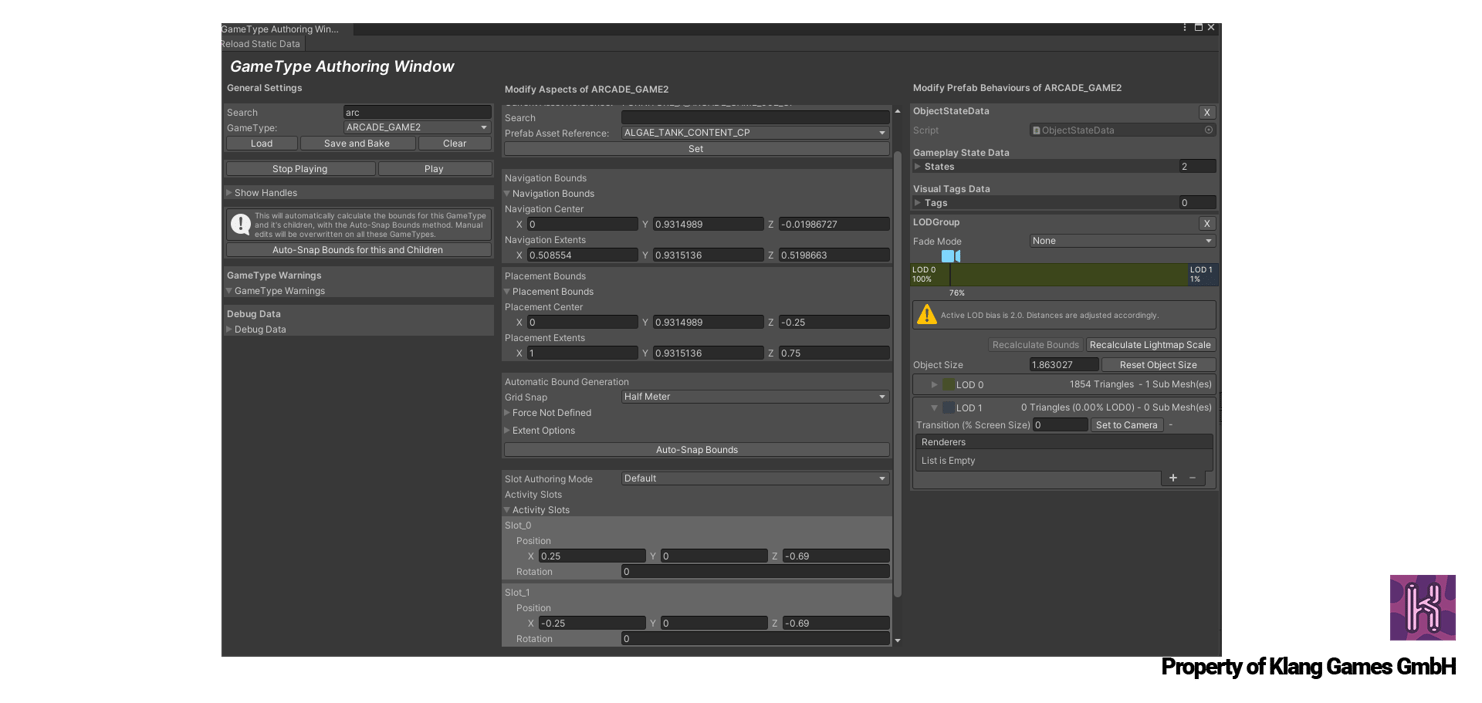Click the LOD camera icon marker
1482x703 pixels.
pos(950,256)
